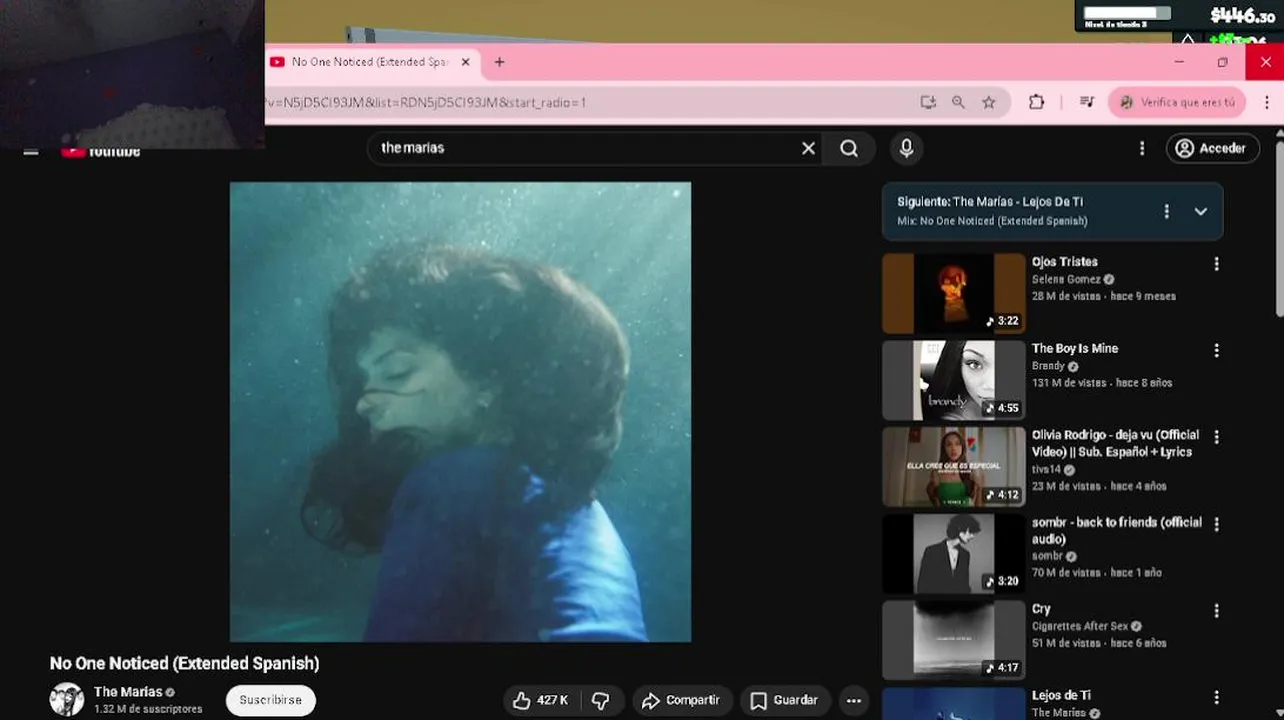Collapse the mix playlist panel chevron
This screenshot has height=720, width=1284.
pyautogui.click(x=1200, y=211)
